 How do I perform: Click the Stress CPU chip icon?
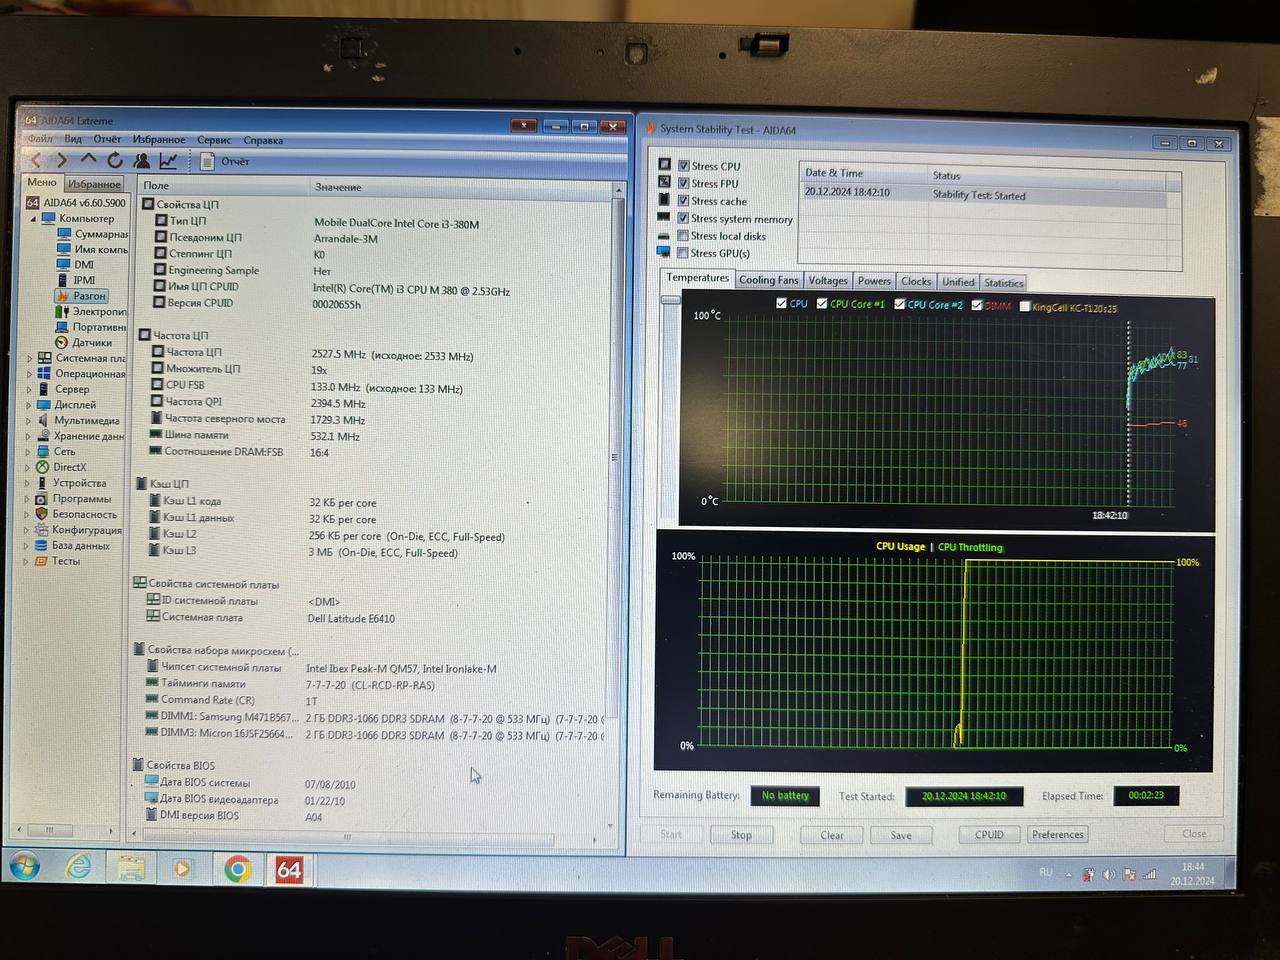(664, 165)
